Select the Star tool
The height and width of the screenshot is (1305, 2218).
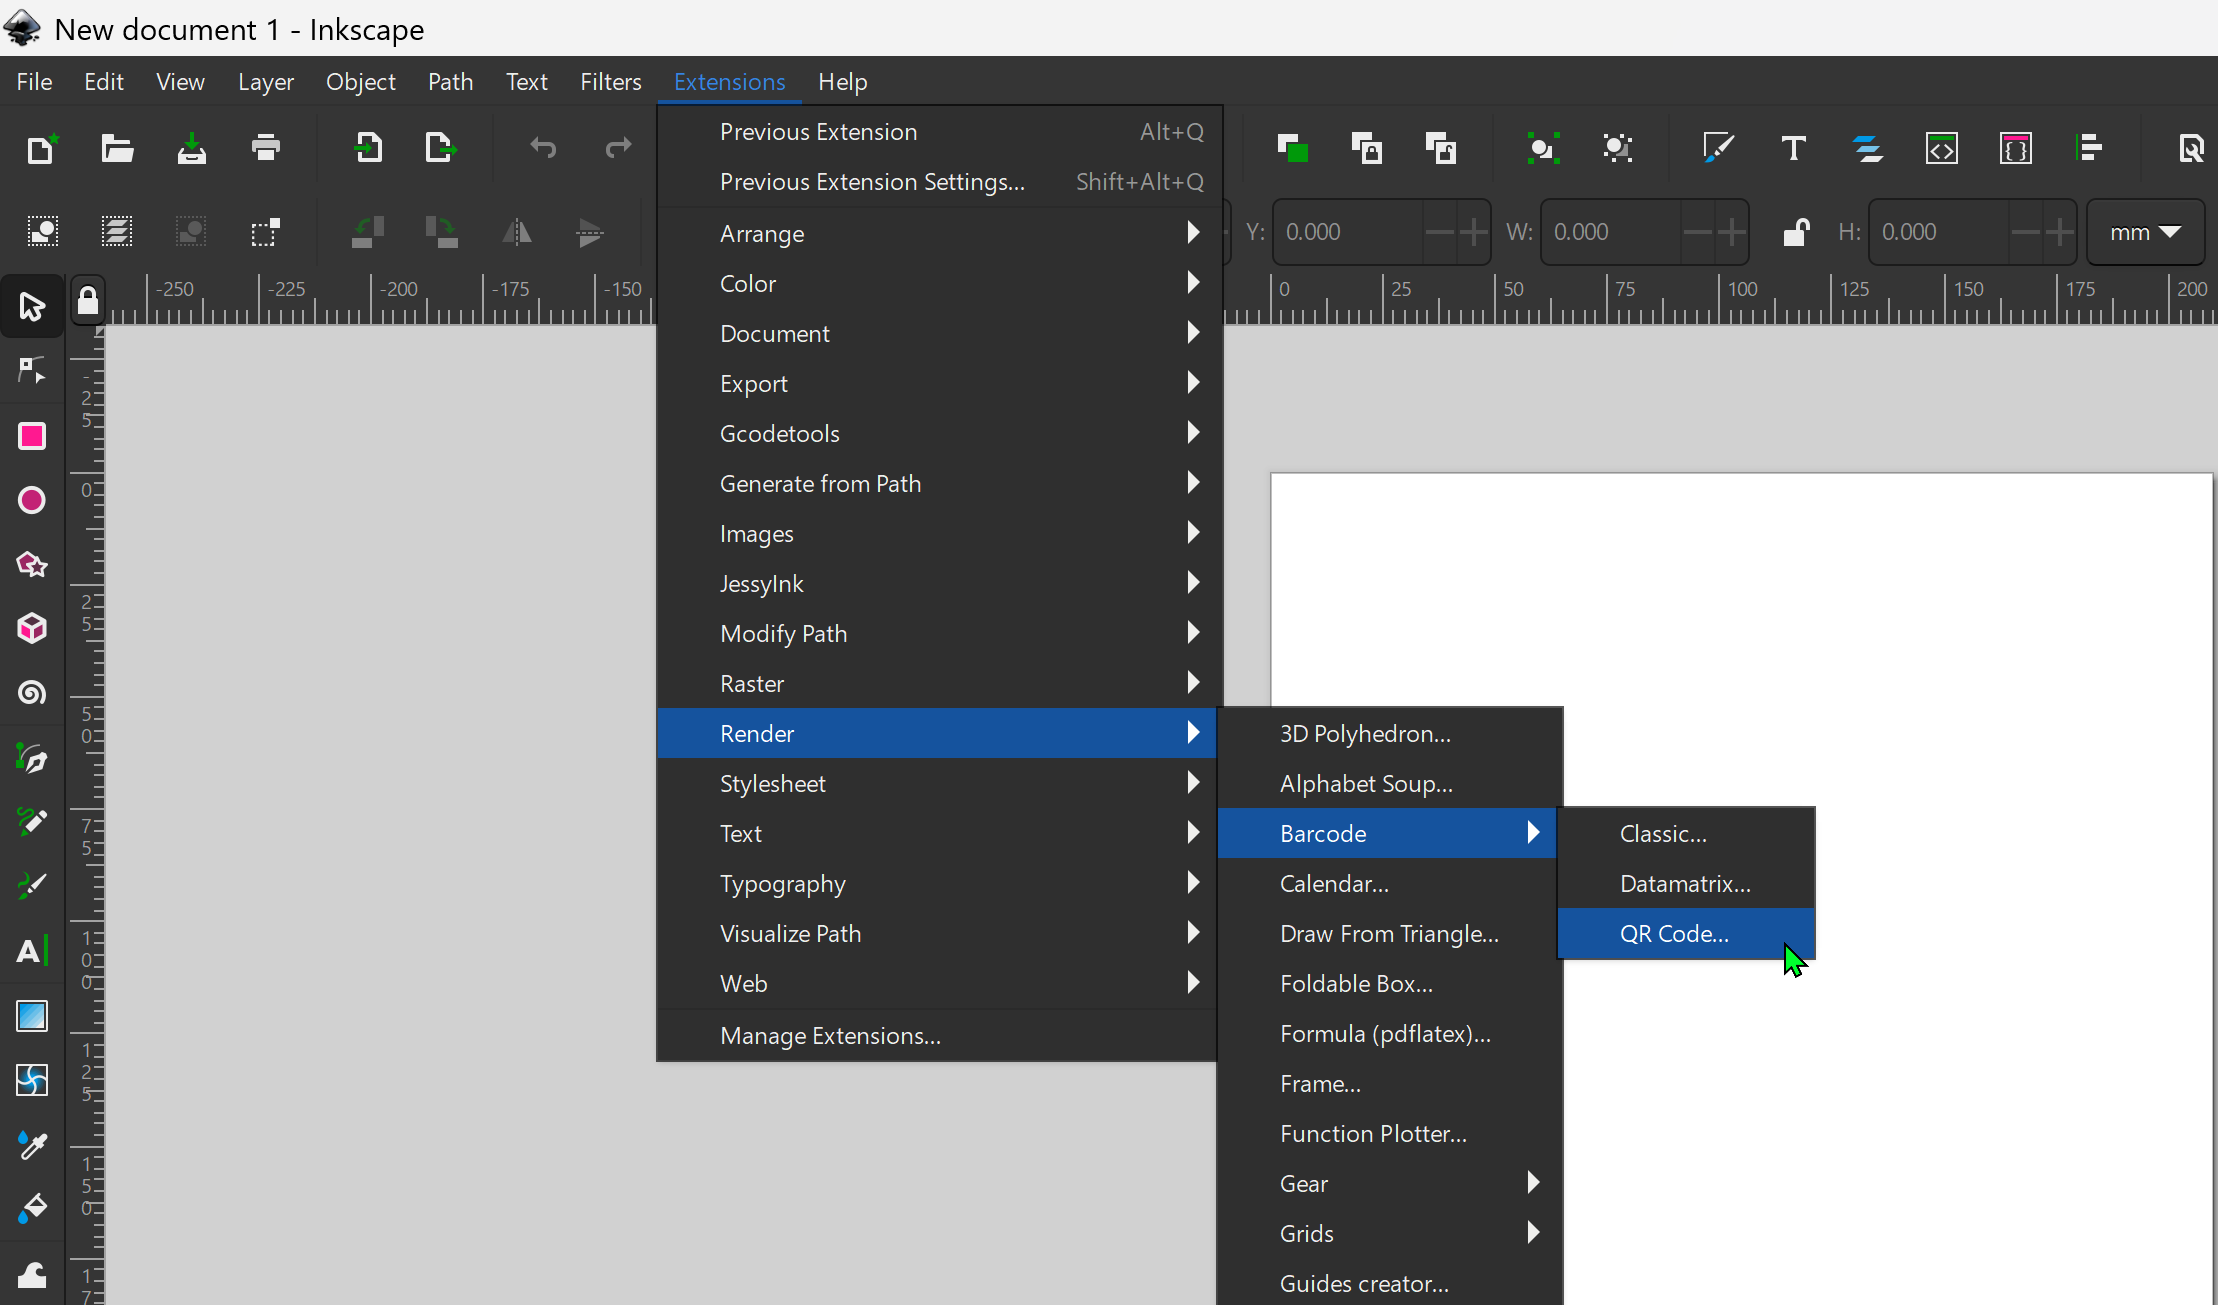(x=32, y=565)
